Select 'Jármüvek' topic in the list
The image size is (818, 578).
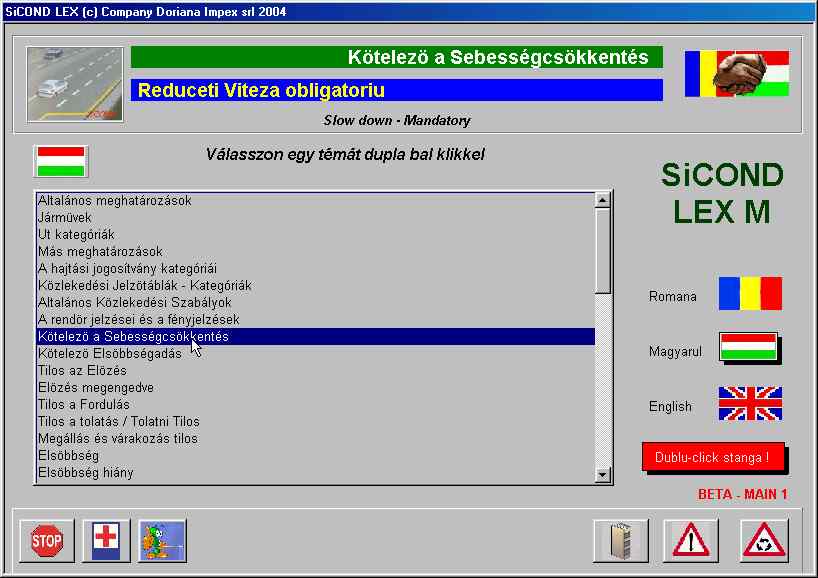[x=316, y=218]
